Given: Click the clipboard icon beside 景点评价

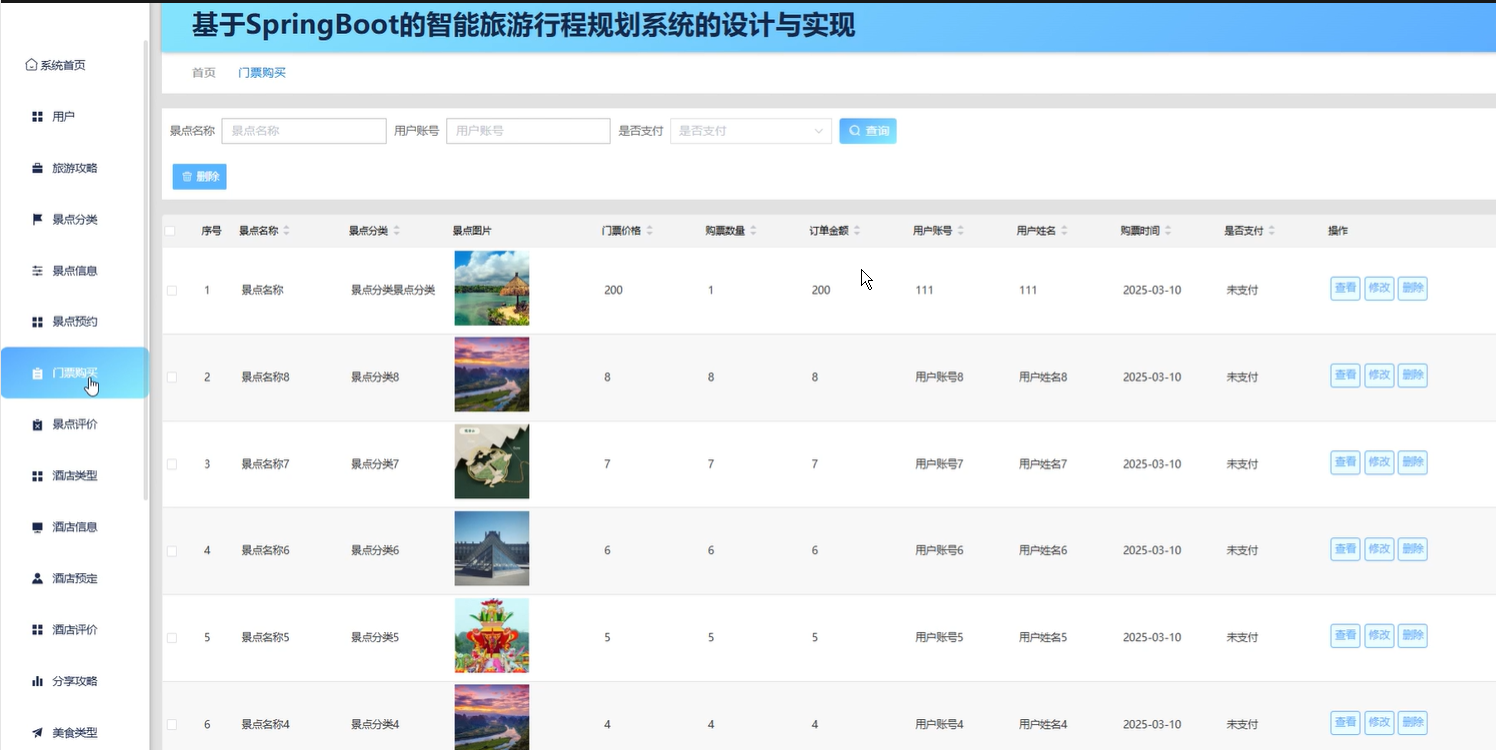Looking at the screenshot, I should [x=37, y=425].
